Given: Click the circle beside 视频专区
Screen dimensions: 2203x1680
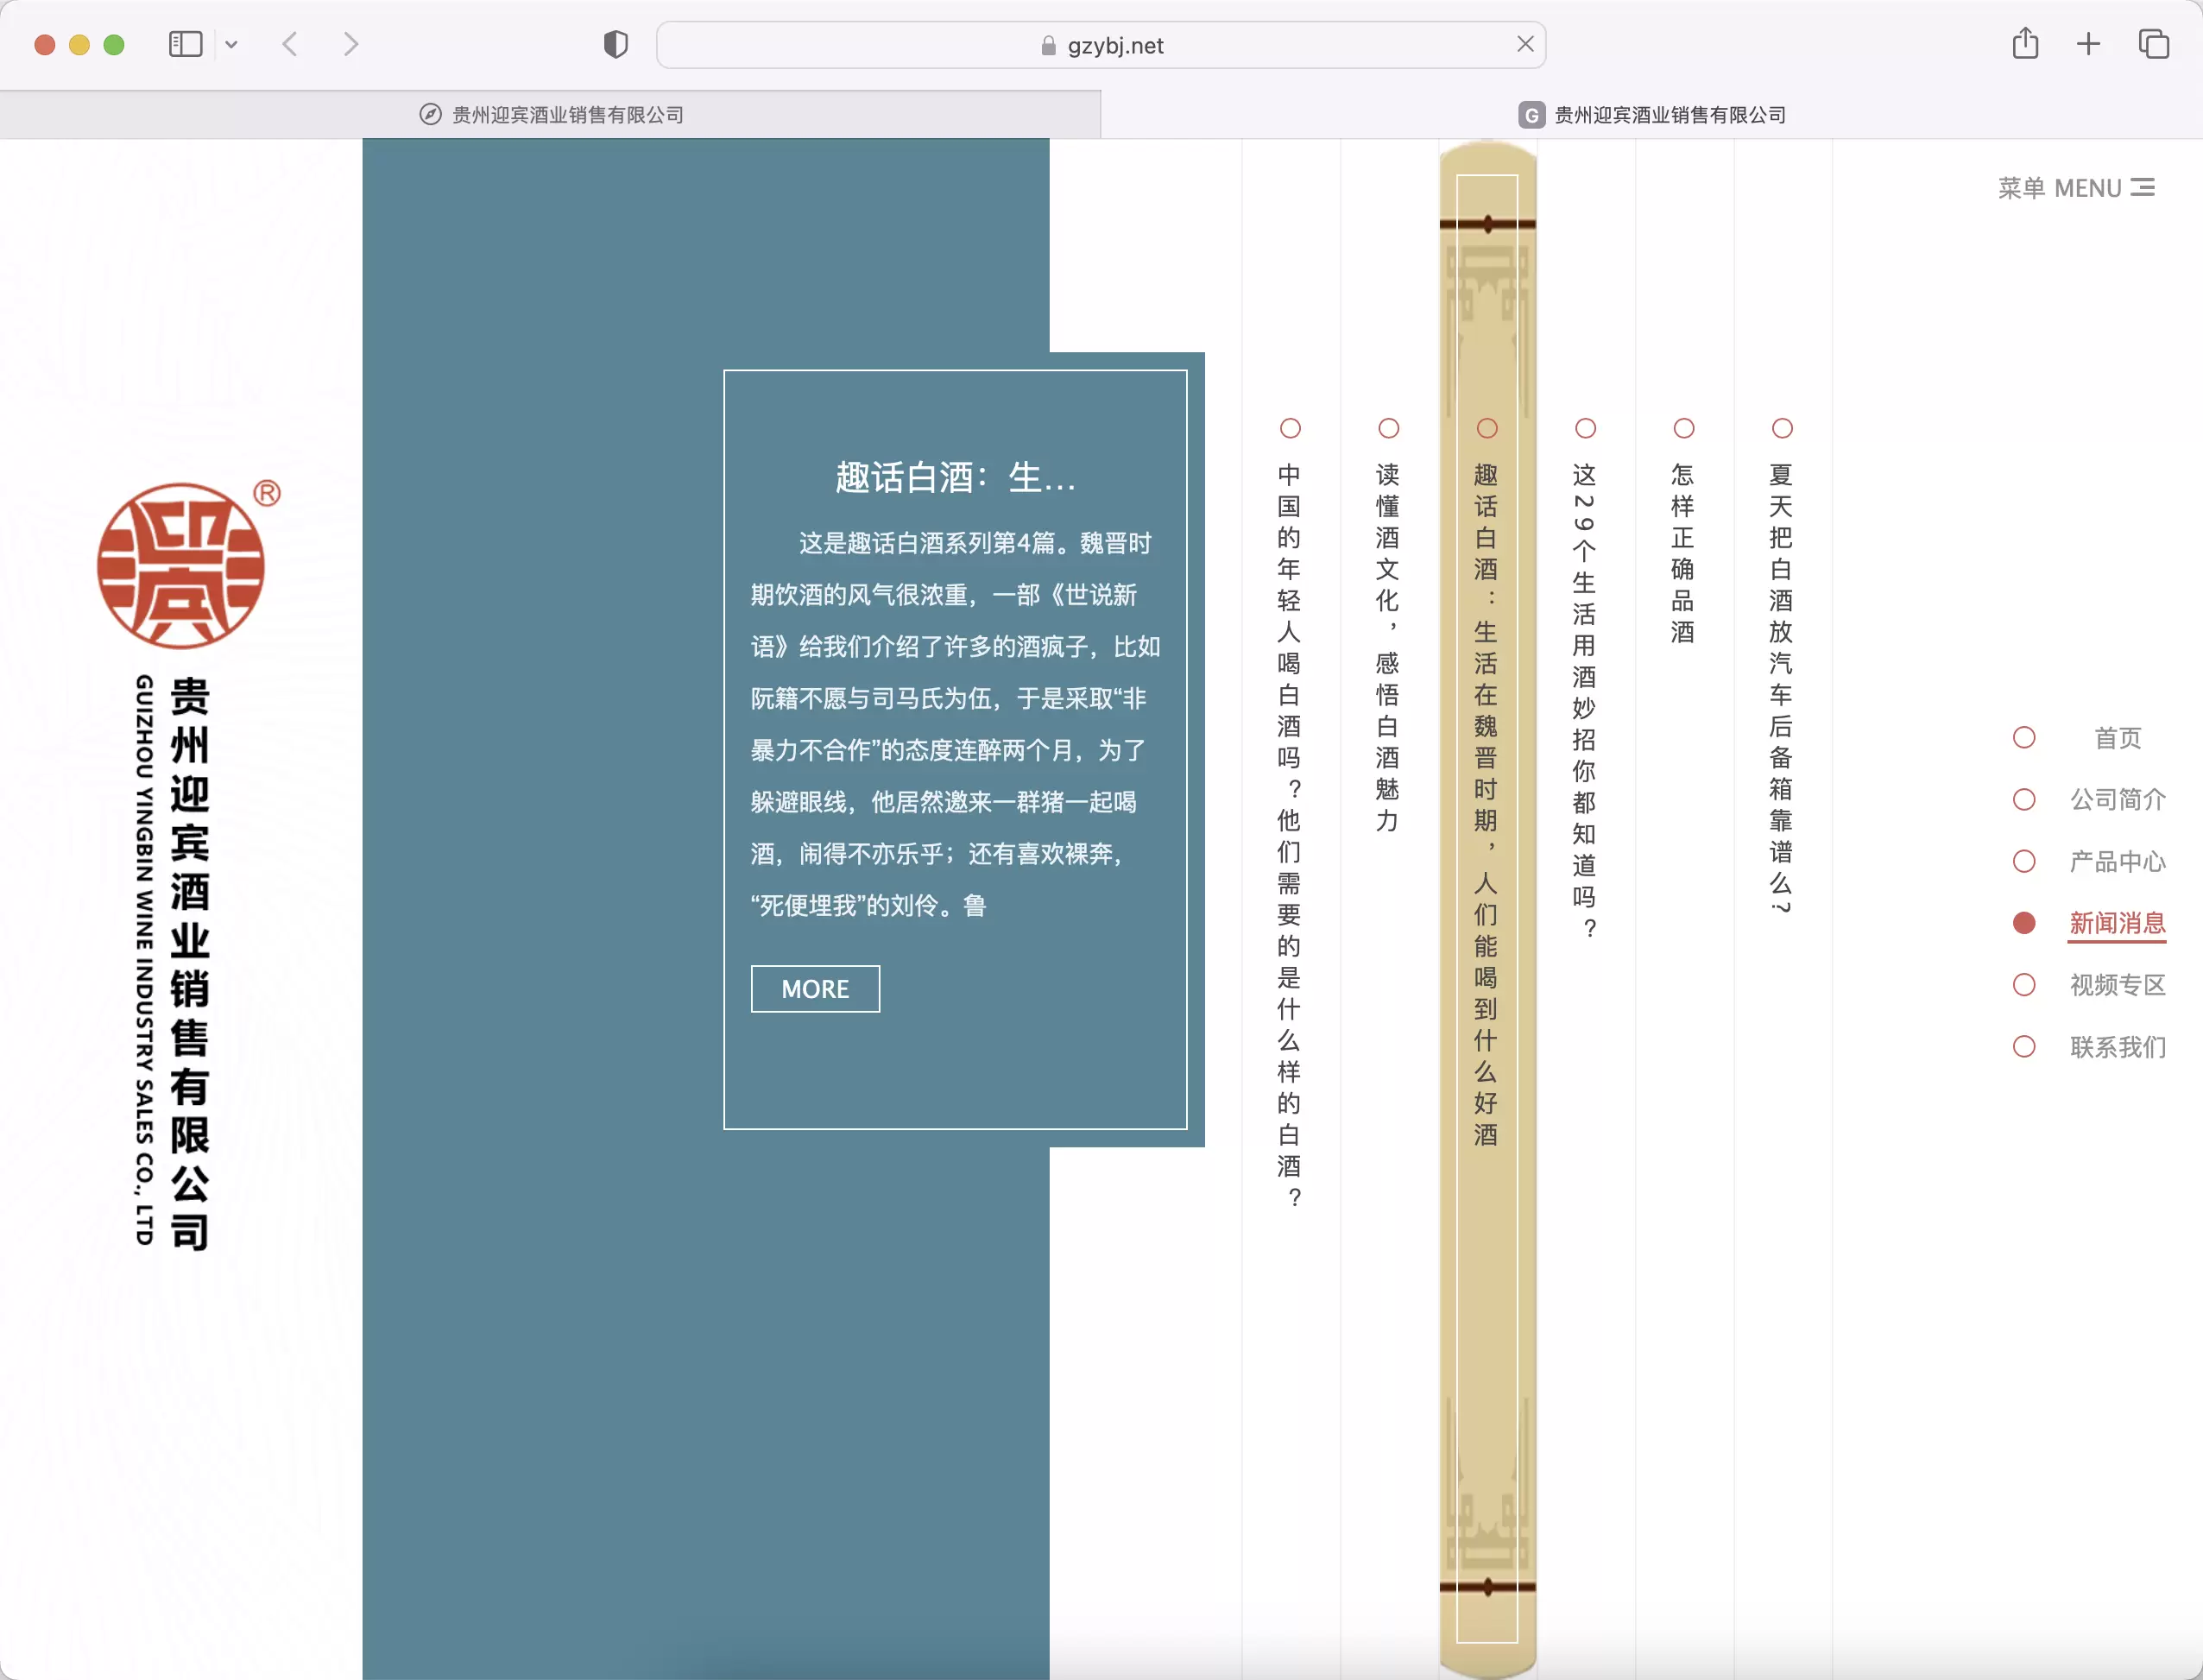Looking at the screenshot, I should [x=2024, y=985].
